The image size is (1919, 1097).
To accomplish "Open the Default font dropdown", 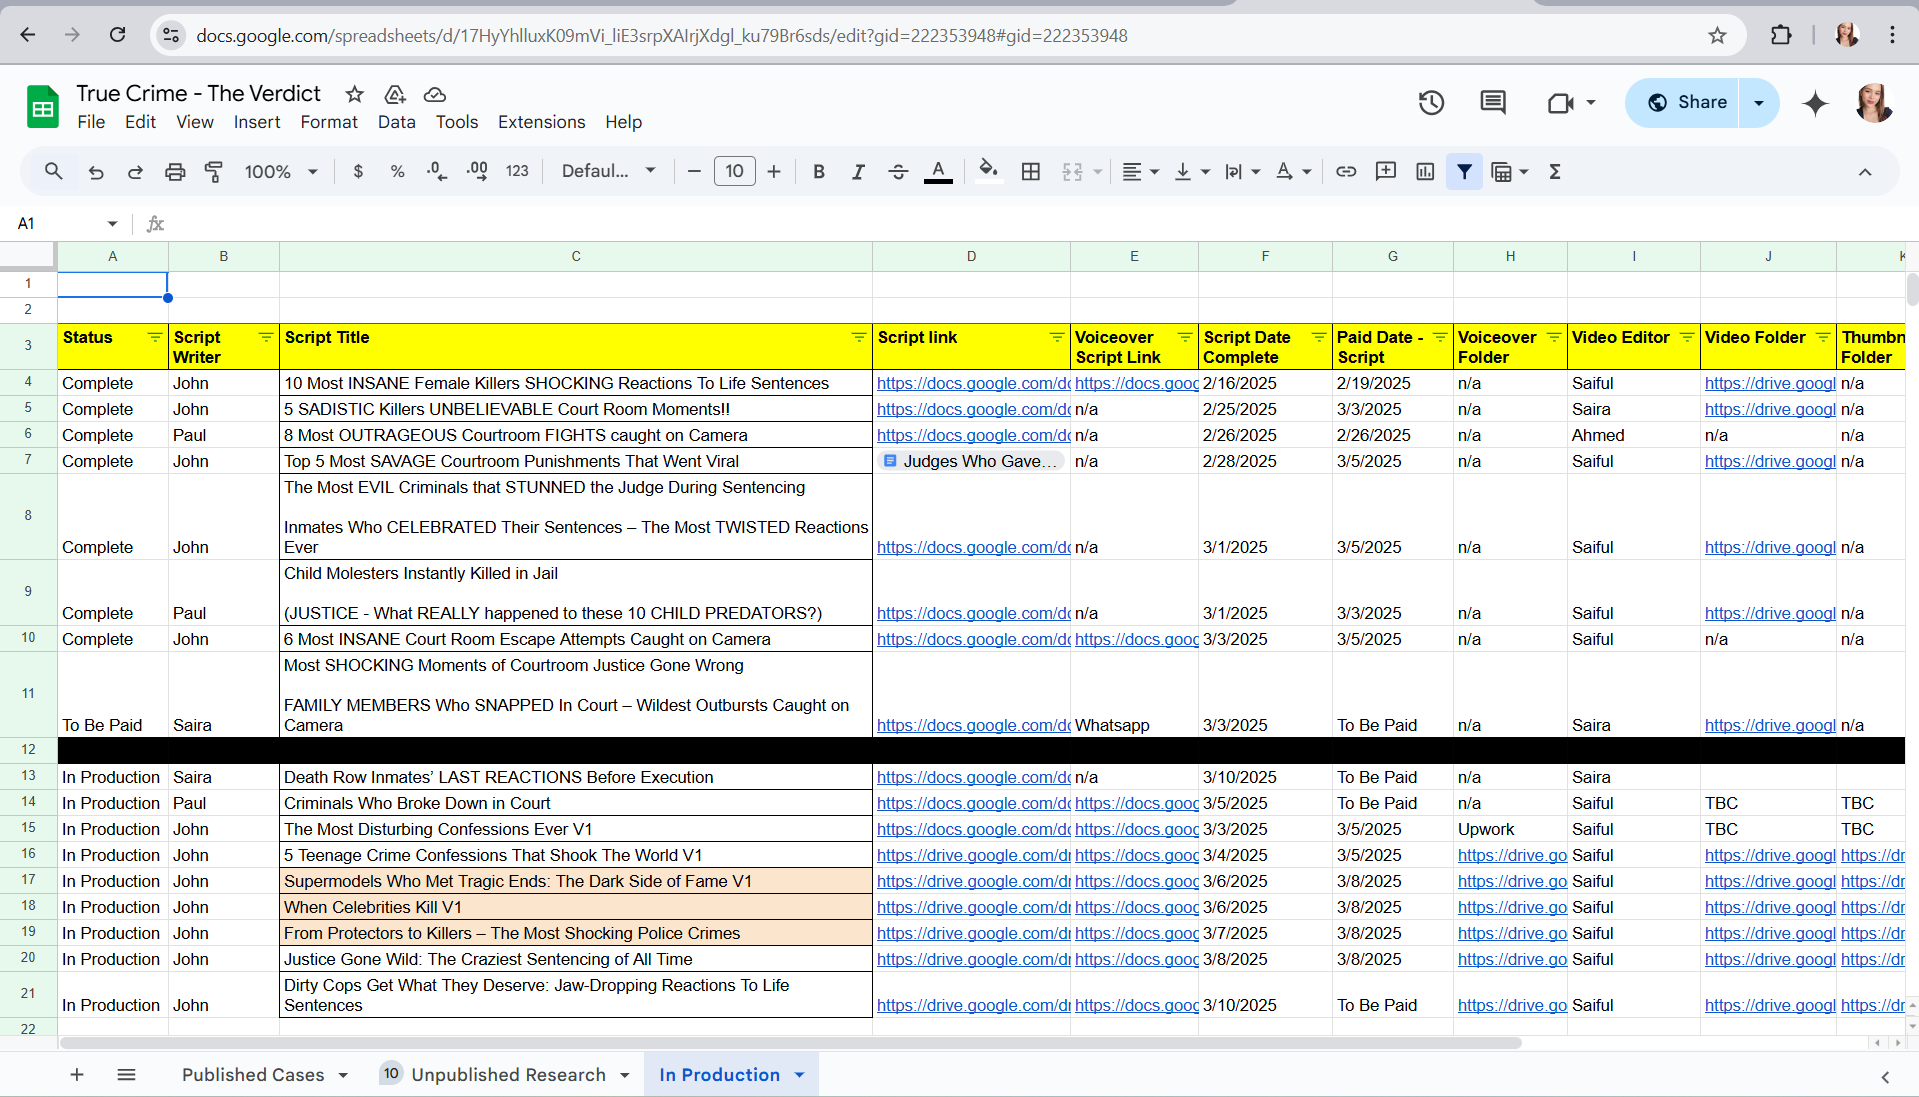I will 609,171.
